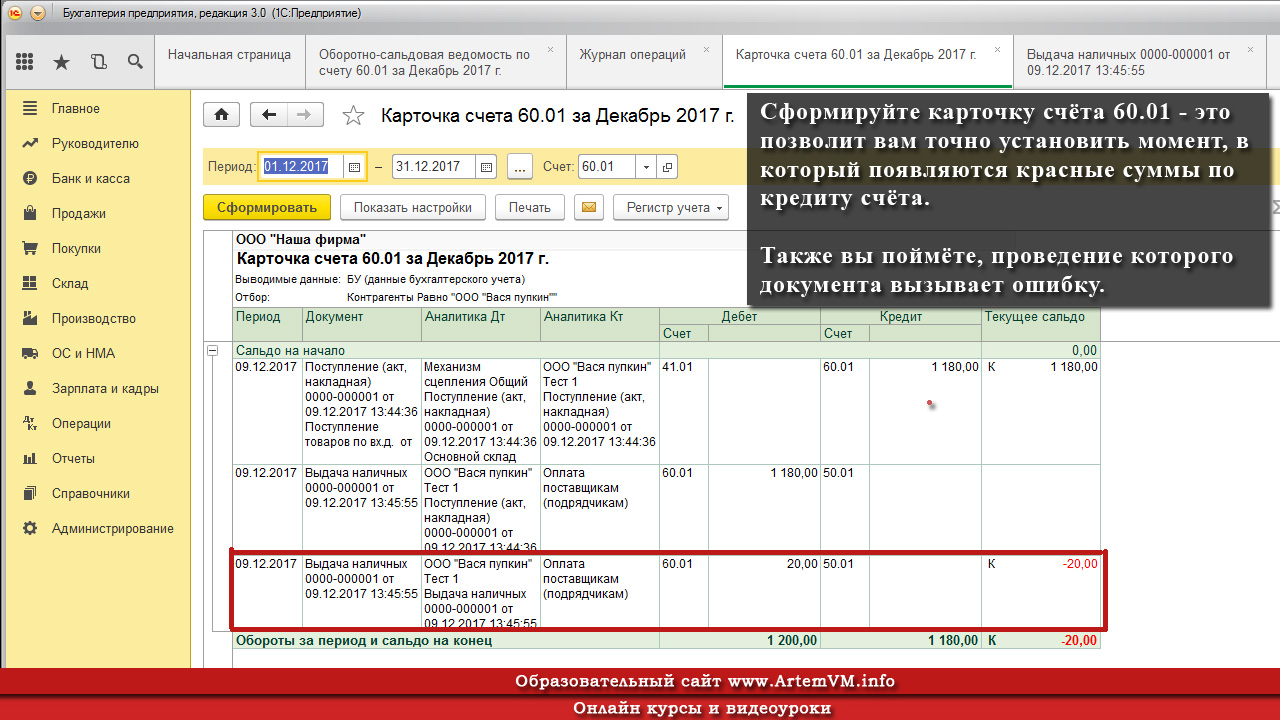Open calendar for start date 01.12.2017
Viewport: 1280px width, 720px height.
(x=354, y=167)
